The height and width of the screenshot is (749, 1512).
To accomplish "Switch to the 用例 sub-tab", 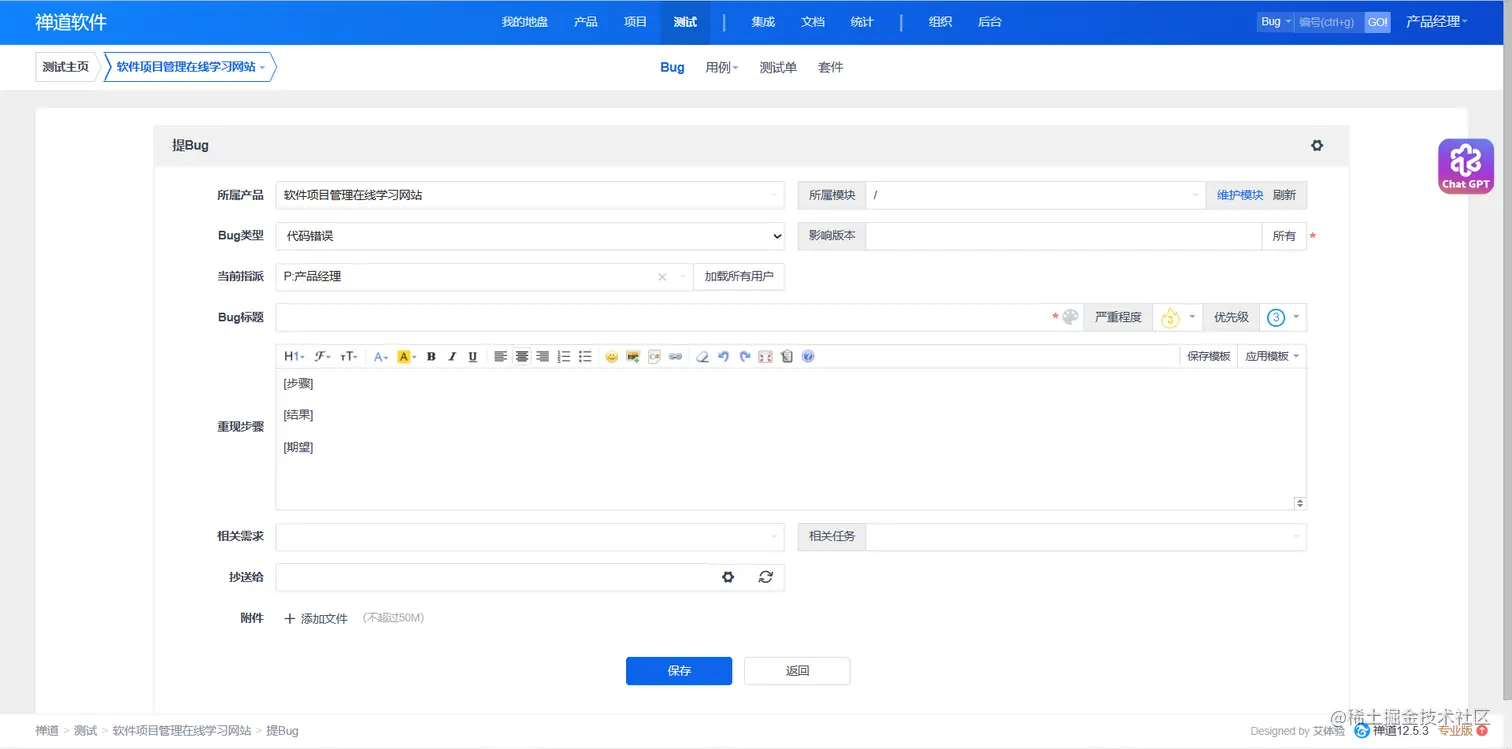I will (x=721, y=67).
